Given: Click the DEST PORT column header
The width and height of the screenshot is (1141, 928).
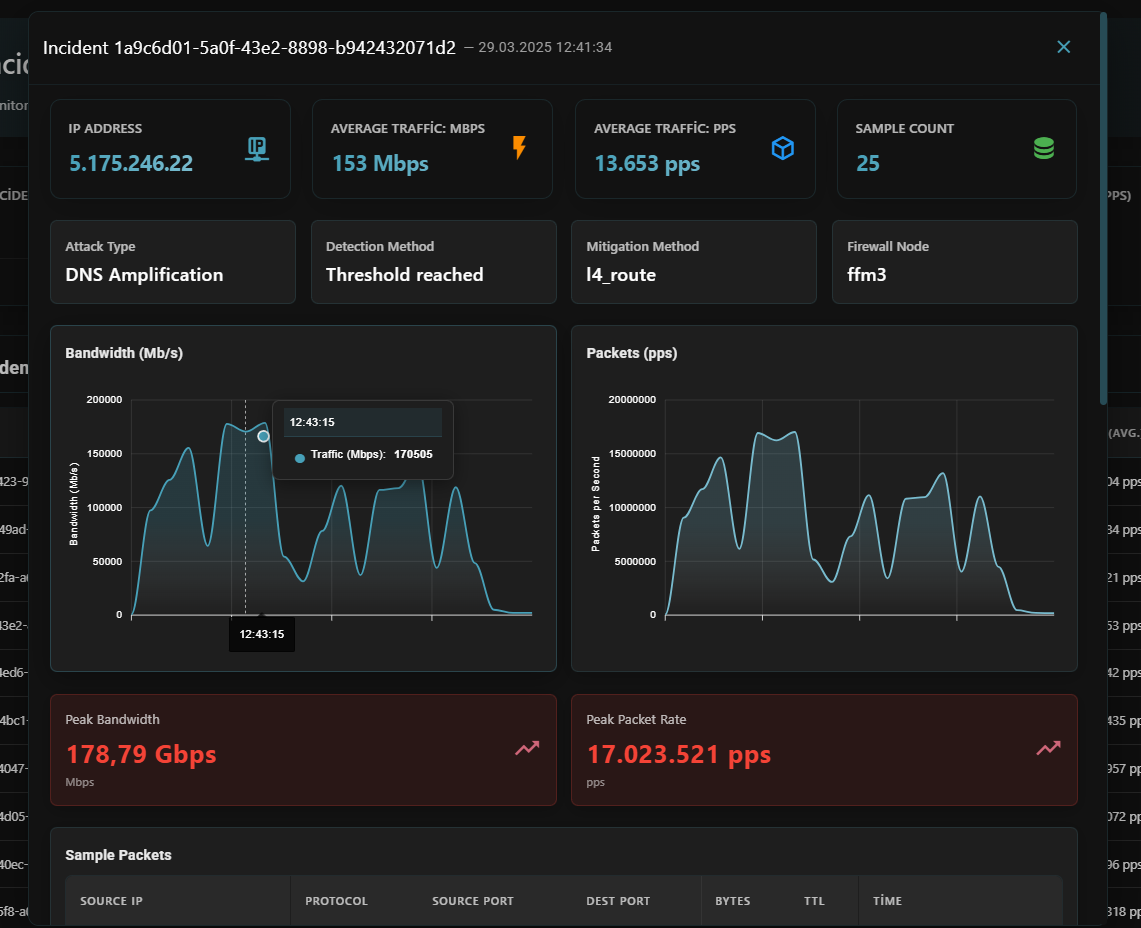Looking at the screenshot, I should 618,901.
